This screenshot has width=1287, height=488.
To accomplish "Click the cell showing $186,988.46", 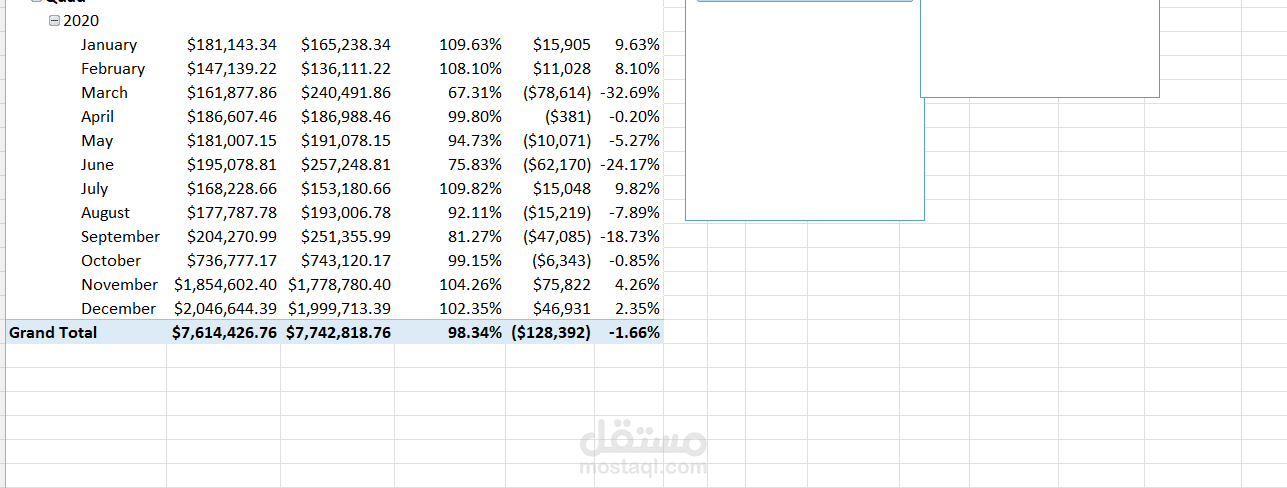I will (346, 117).
